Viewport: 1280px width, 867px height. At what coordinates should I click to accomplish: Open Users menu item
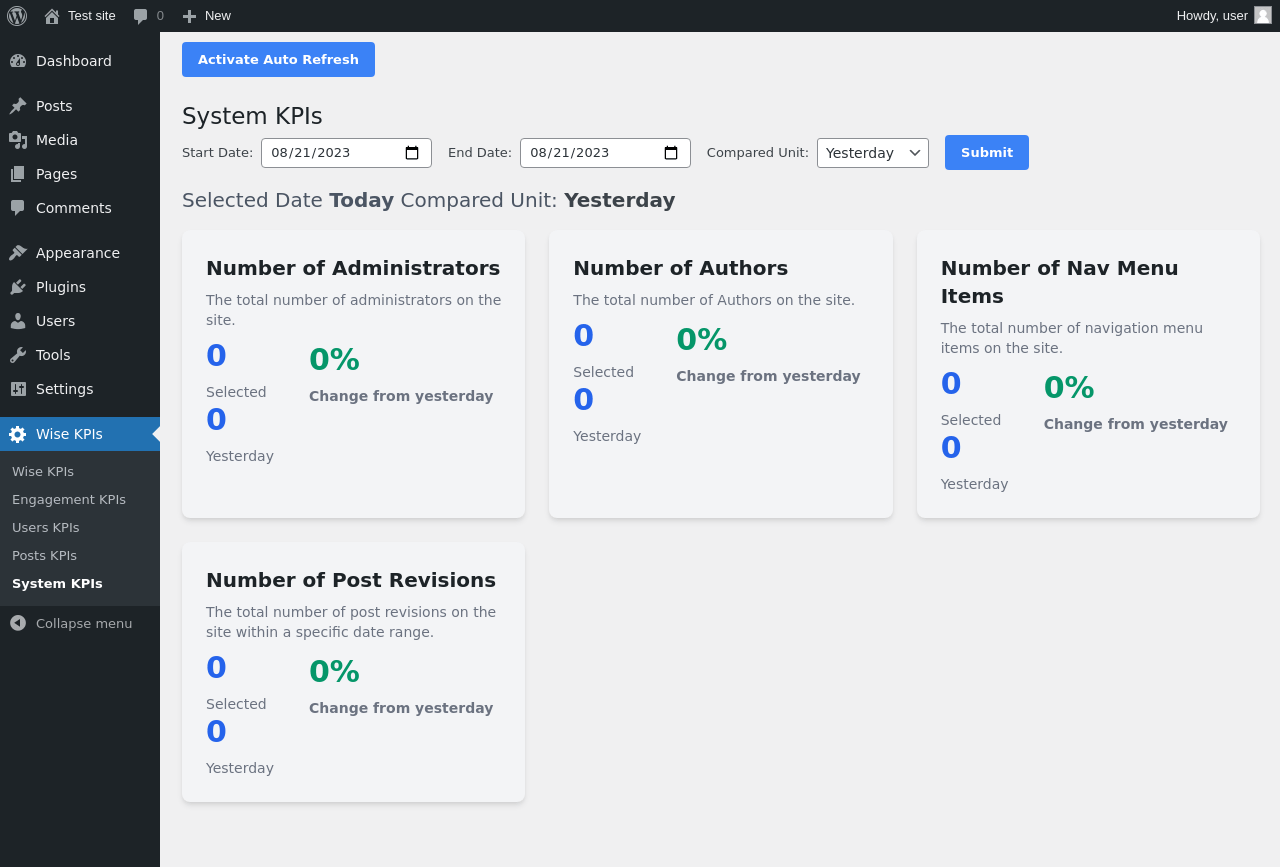[x=80, y=321]
